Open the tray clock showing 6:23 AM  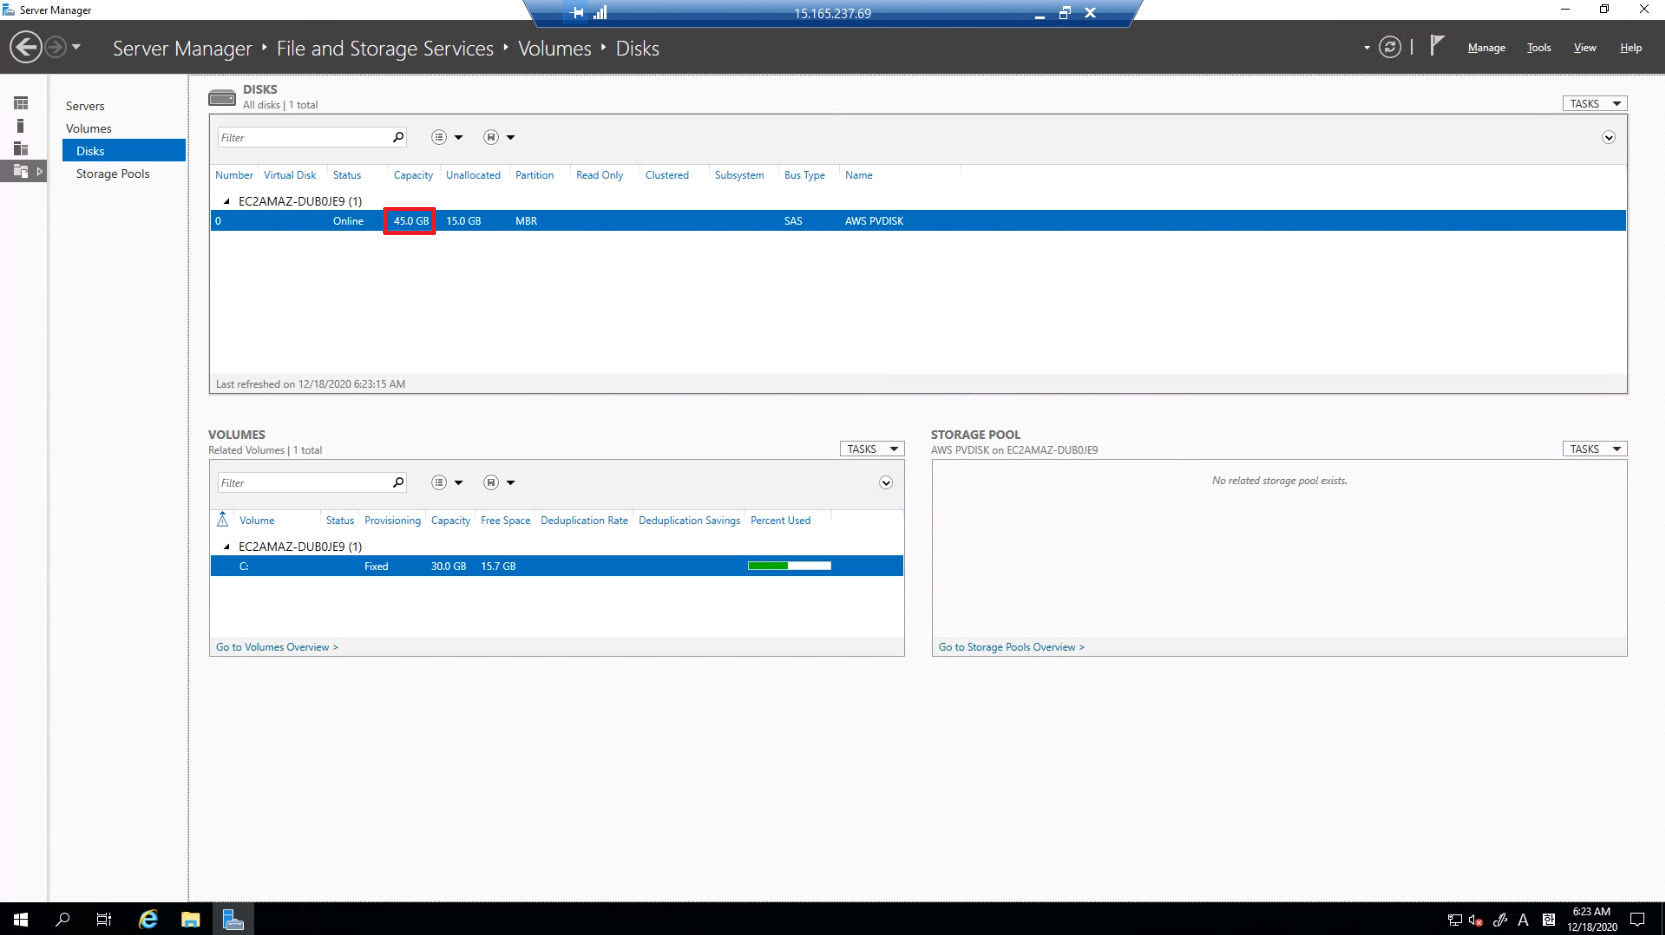(x=1592, y=919)
